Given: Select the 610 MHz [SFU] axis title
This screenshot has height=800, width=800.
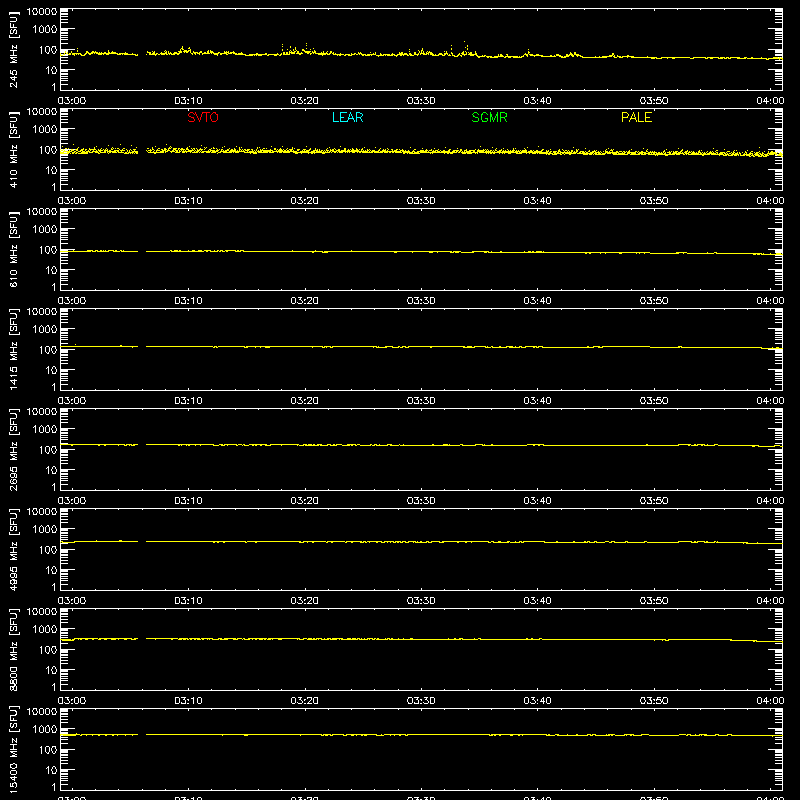Looking at the screenshot, I should tap(14, 249).
